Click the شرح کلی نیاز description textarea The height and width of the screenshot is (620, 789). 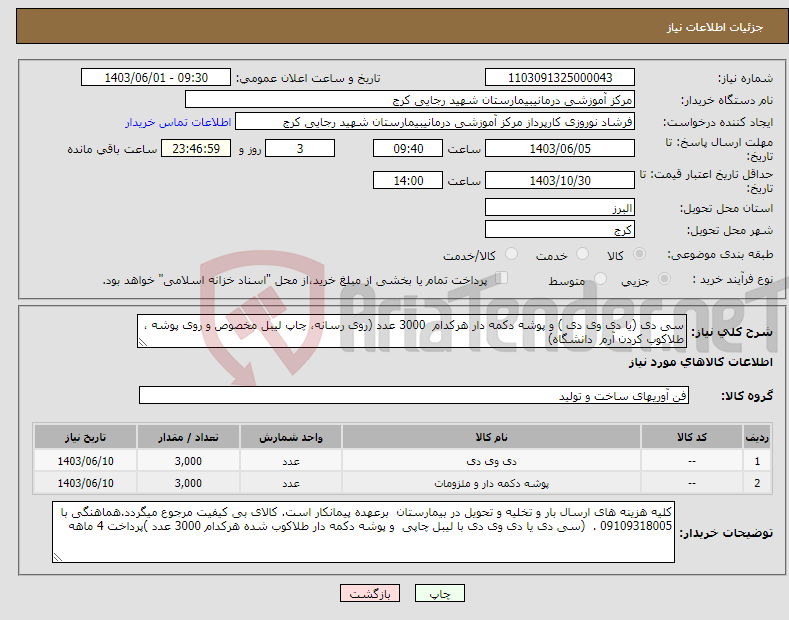(x=412, y=331)
